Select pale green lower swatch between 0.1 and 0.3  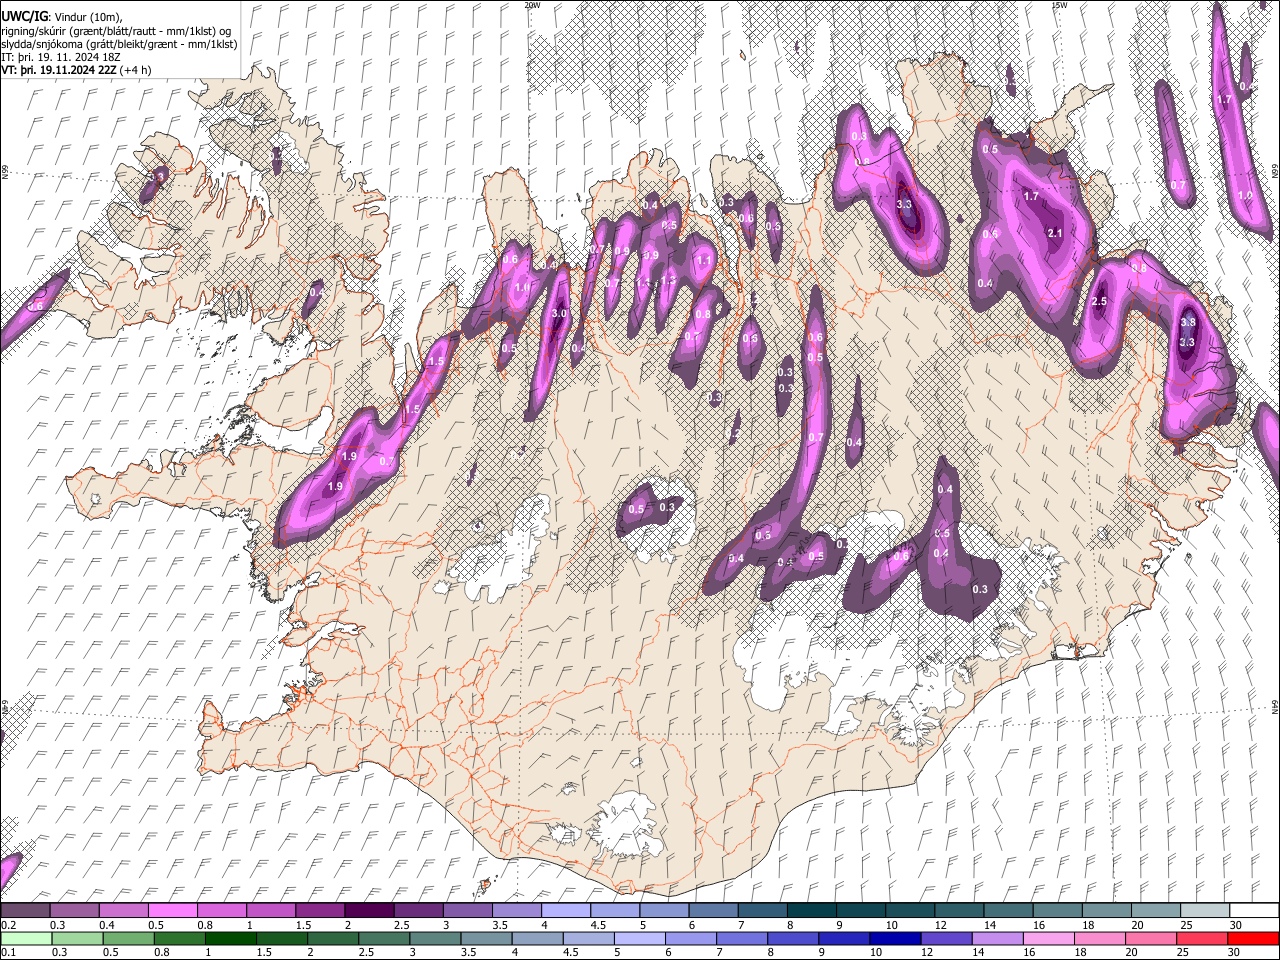[25, 938]
